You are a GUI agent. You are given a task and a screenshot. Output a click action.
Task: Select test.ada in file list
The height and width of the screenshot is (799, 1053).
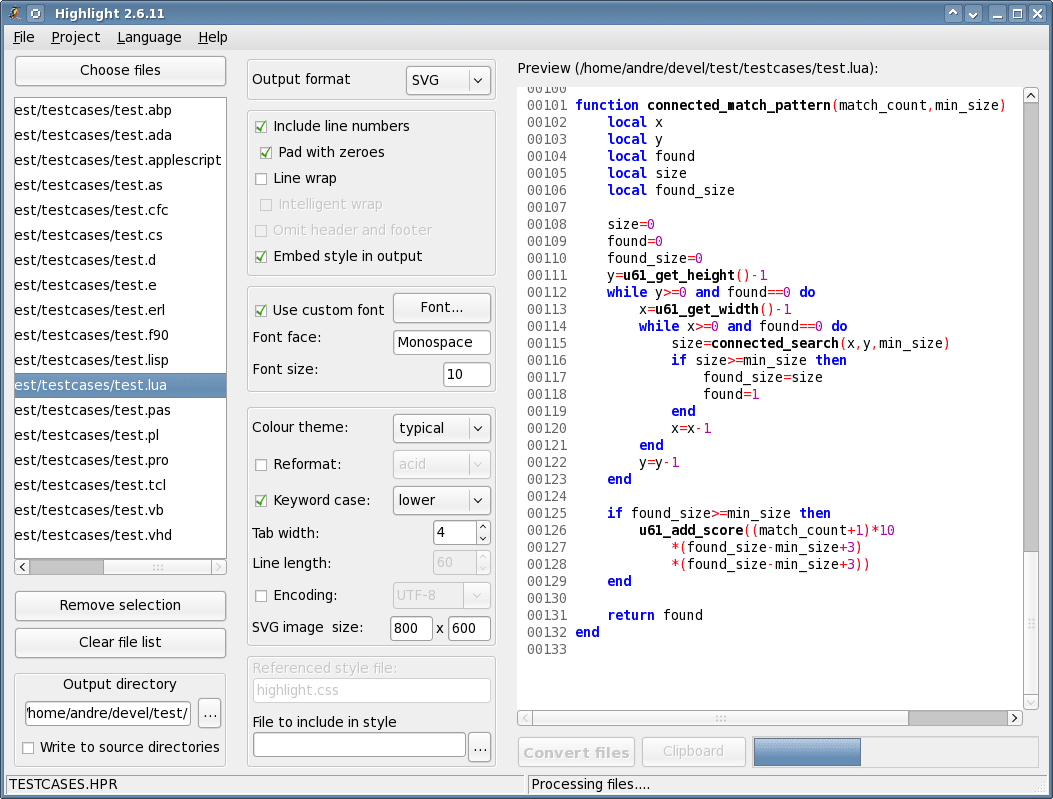120,135
